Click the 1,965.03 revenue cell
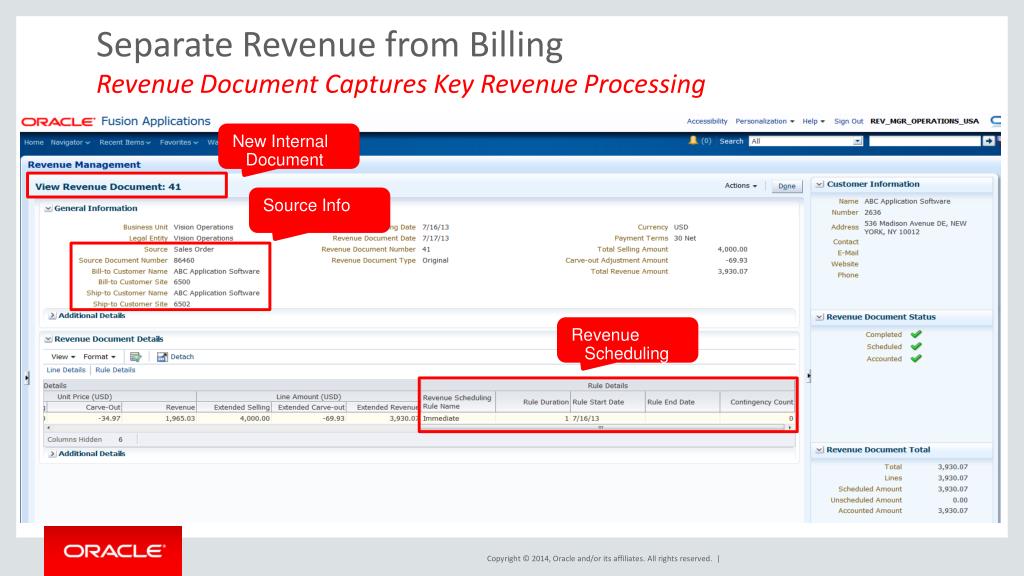This screenshot has width=1024, height=576. 180,419
